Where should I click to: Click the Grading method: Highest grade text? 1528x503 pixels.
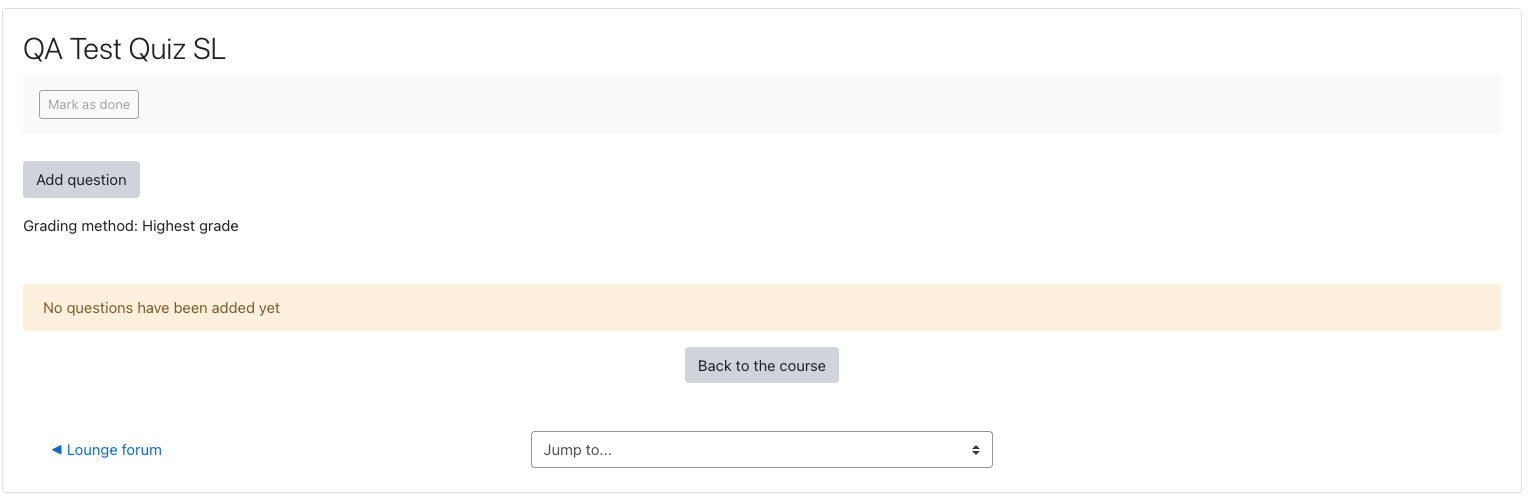[x=131, y=226]
